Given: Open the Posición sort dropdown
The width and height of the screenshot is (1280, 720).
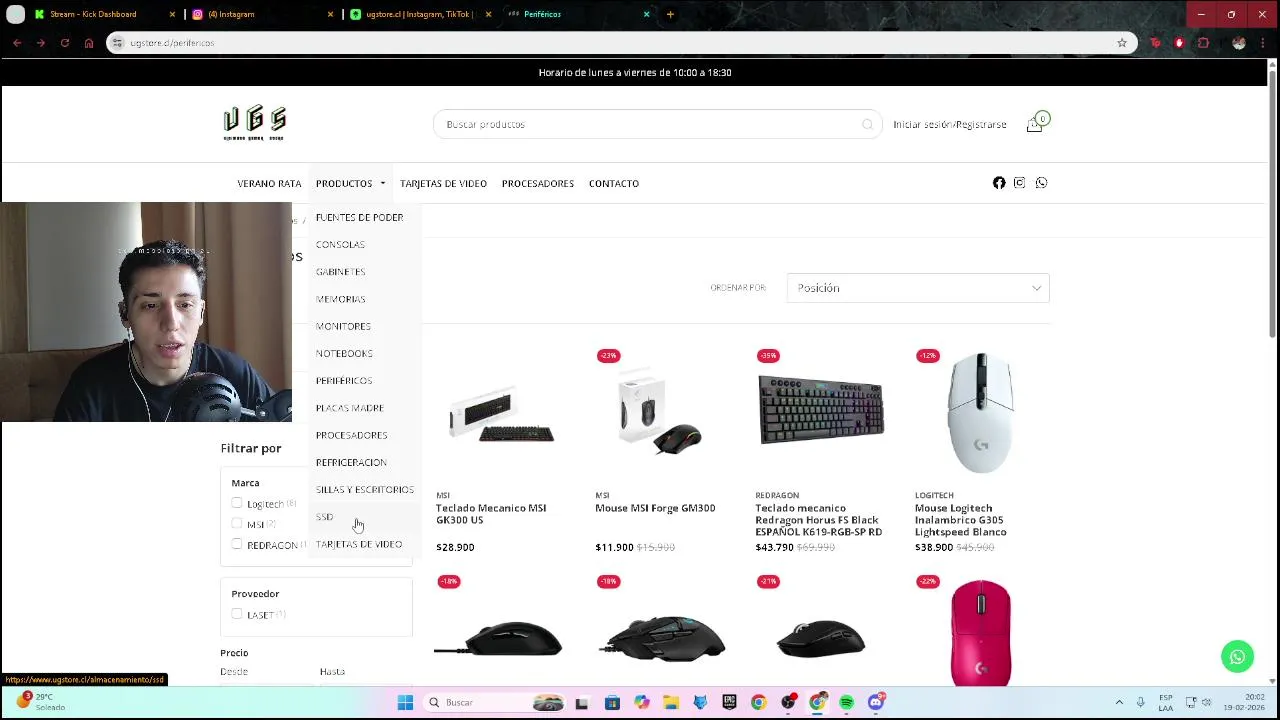Looking at the screenshot, I should click(918, 288).
